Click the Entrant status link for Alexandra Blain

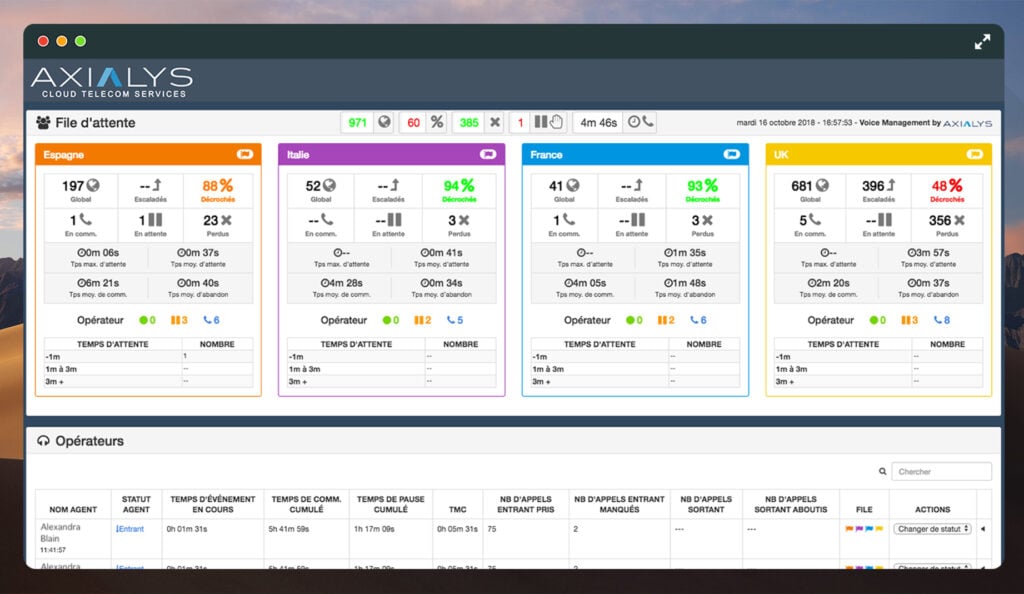pos(130,529)
